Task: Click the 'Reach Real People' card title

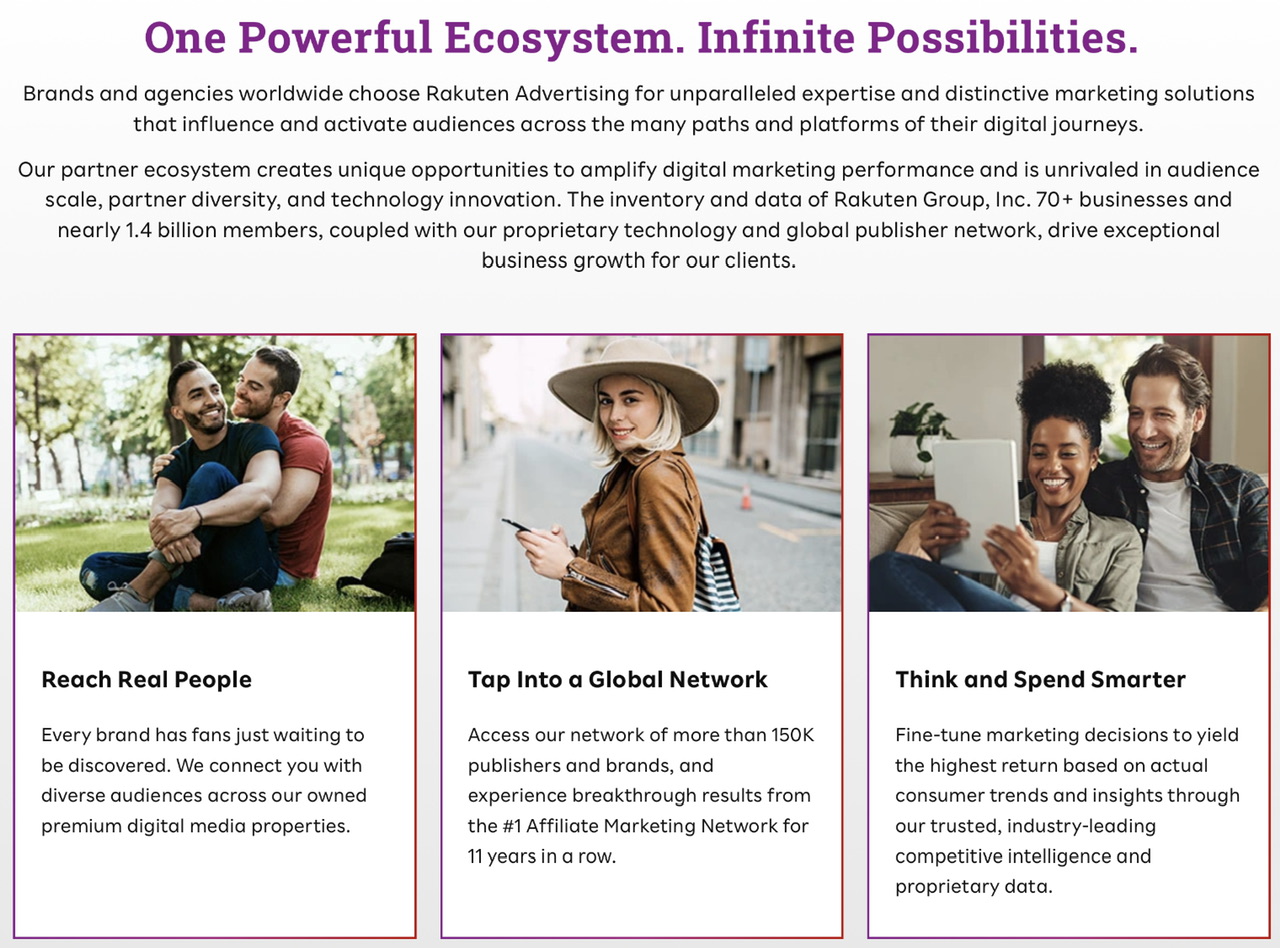Action: (x=146, y=680)
